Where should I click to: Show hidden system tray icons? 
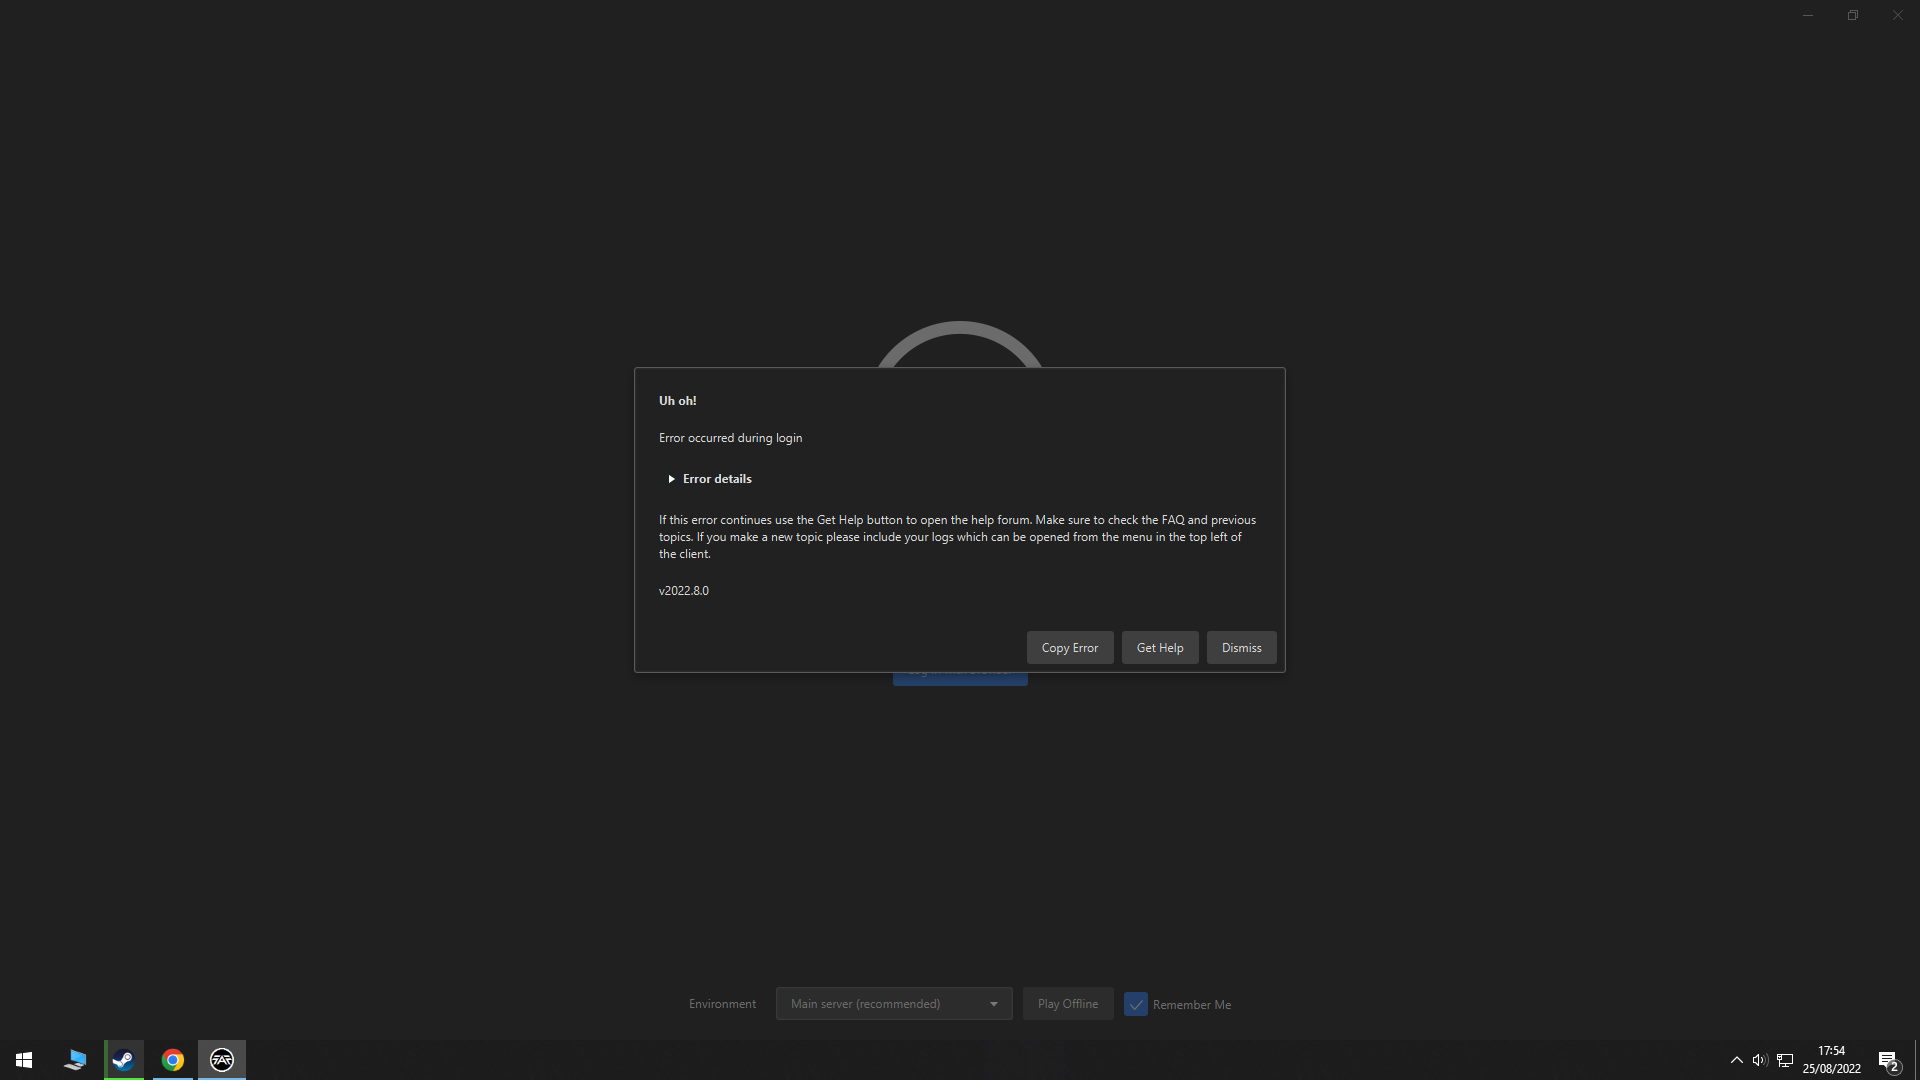click(x=1737, y=1060)
